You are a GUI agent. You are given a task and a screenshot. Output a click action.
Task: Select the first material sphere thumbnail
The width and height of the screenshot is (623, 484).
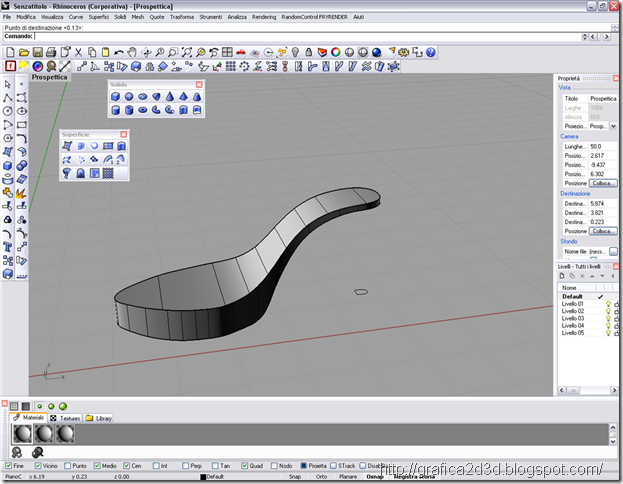22,434
